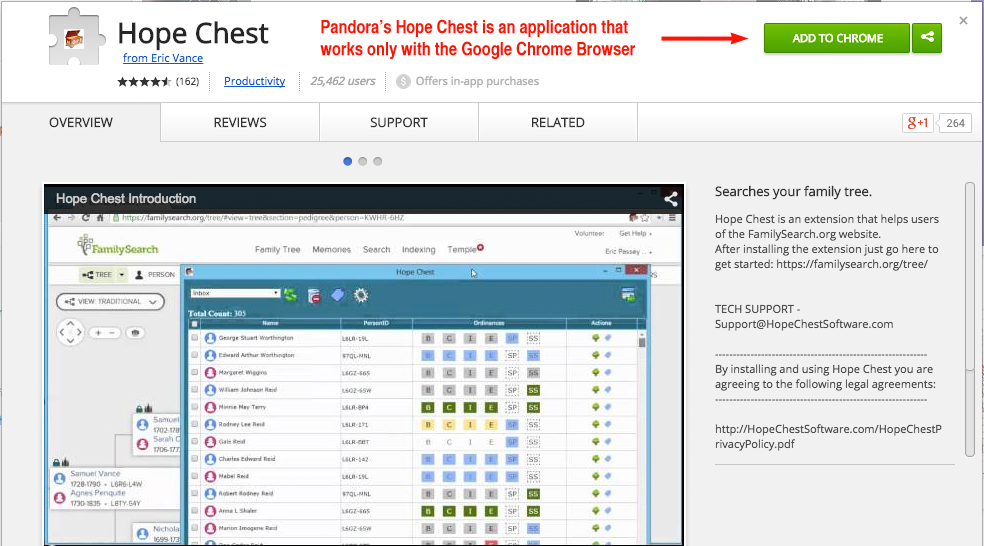Check the box for Charles Edward Reid
Image resolution: width=984 pixels, height=546 pixels.
195,459
